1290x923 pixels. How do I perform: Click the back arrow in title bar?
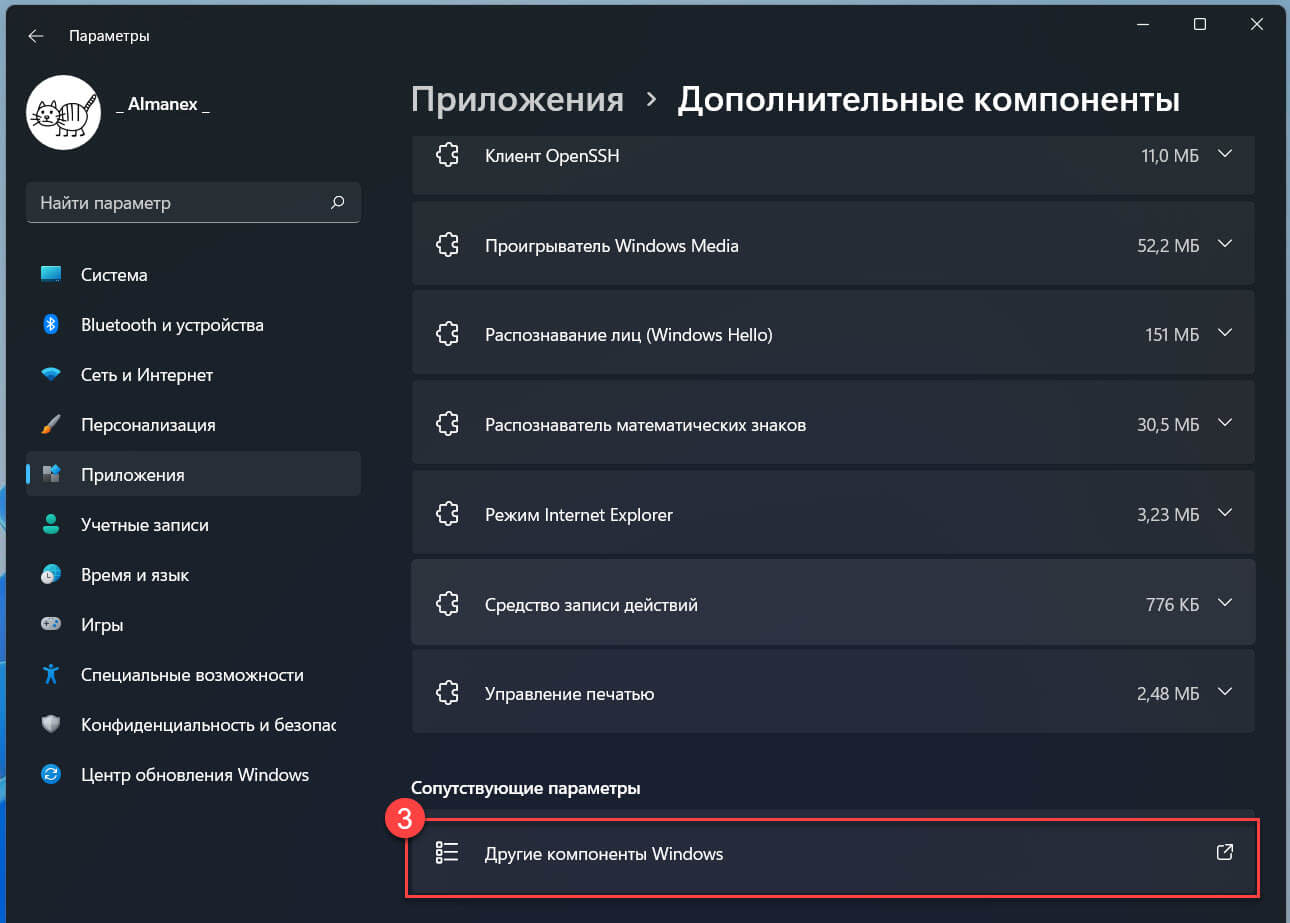36,36
